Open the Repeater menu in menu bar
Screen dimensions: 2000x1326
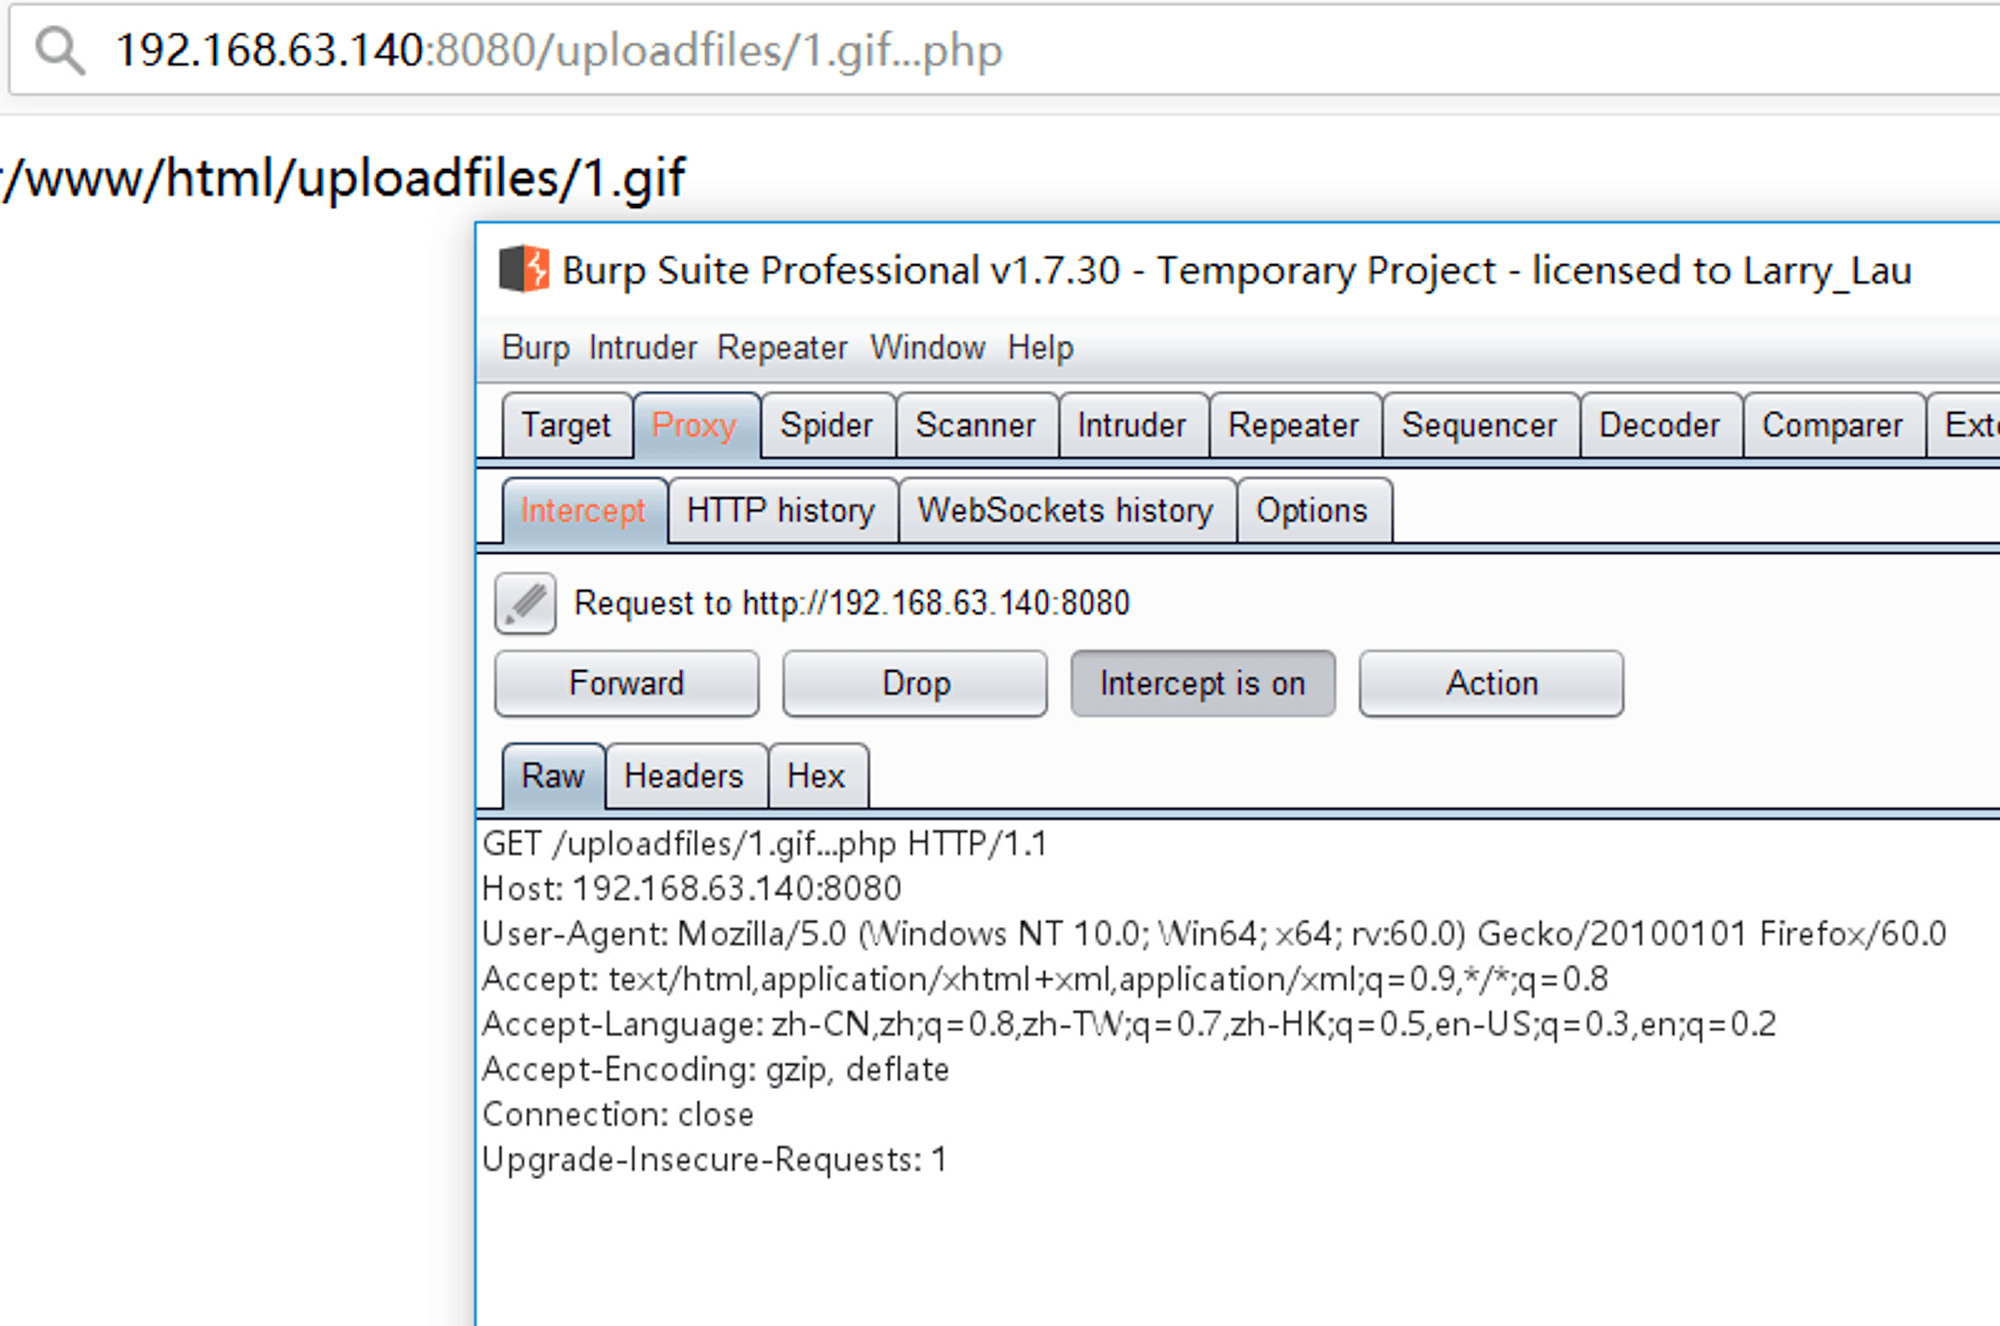(x=782, y=348)
